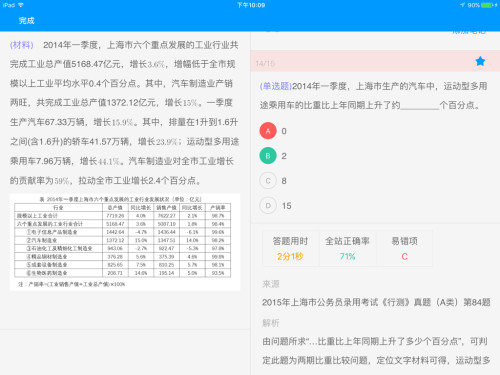Select option A circle with answer 0
The height and width of the screenshot is (375, 500).
click(x=268, y=131)
